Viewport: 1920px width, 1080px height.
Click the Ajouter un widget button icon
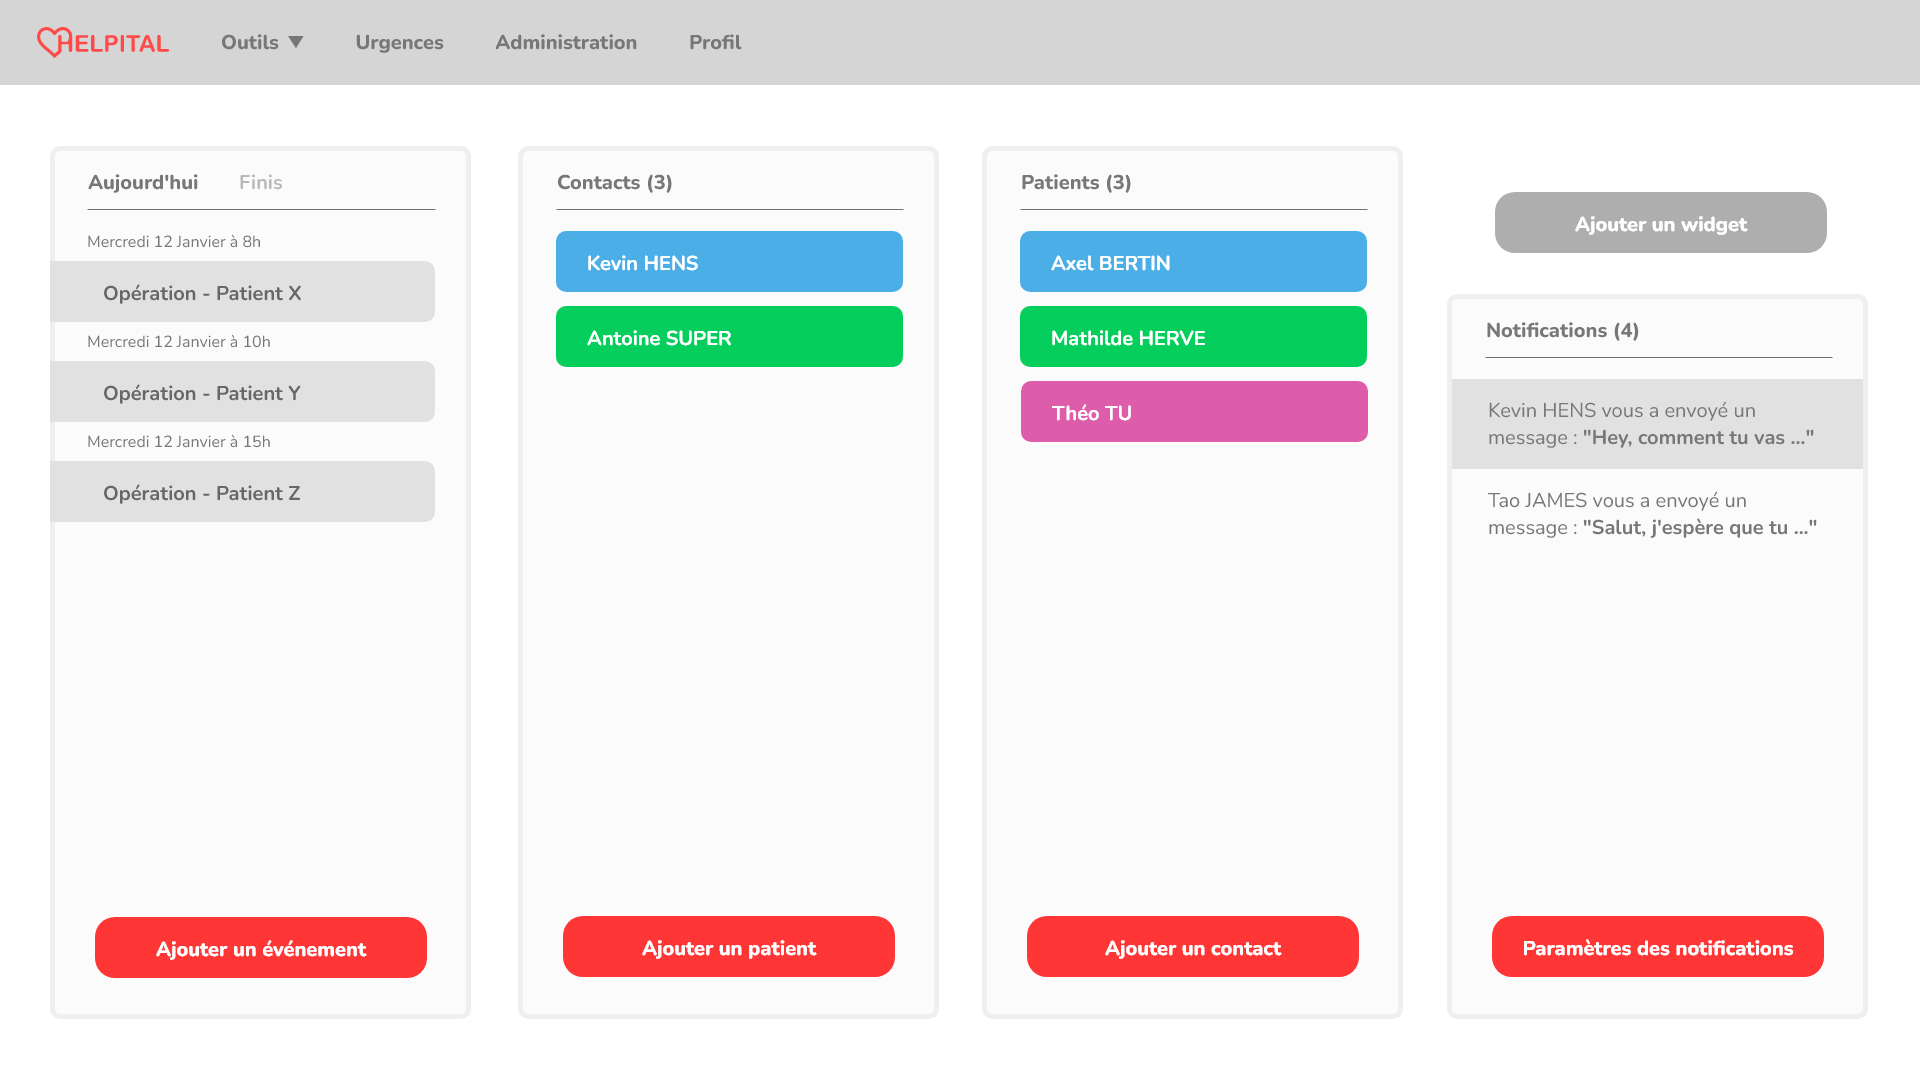pyautogui.click(x=1660, y=223)
